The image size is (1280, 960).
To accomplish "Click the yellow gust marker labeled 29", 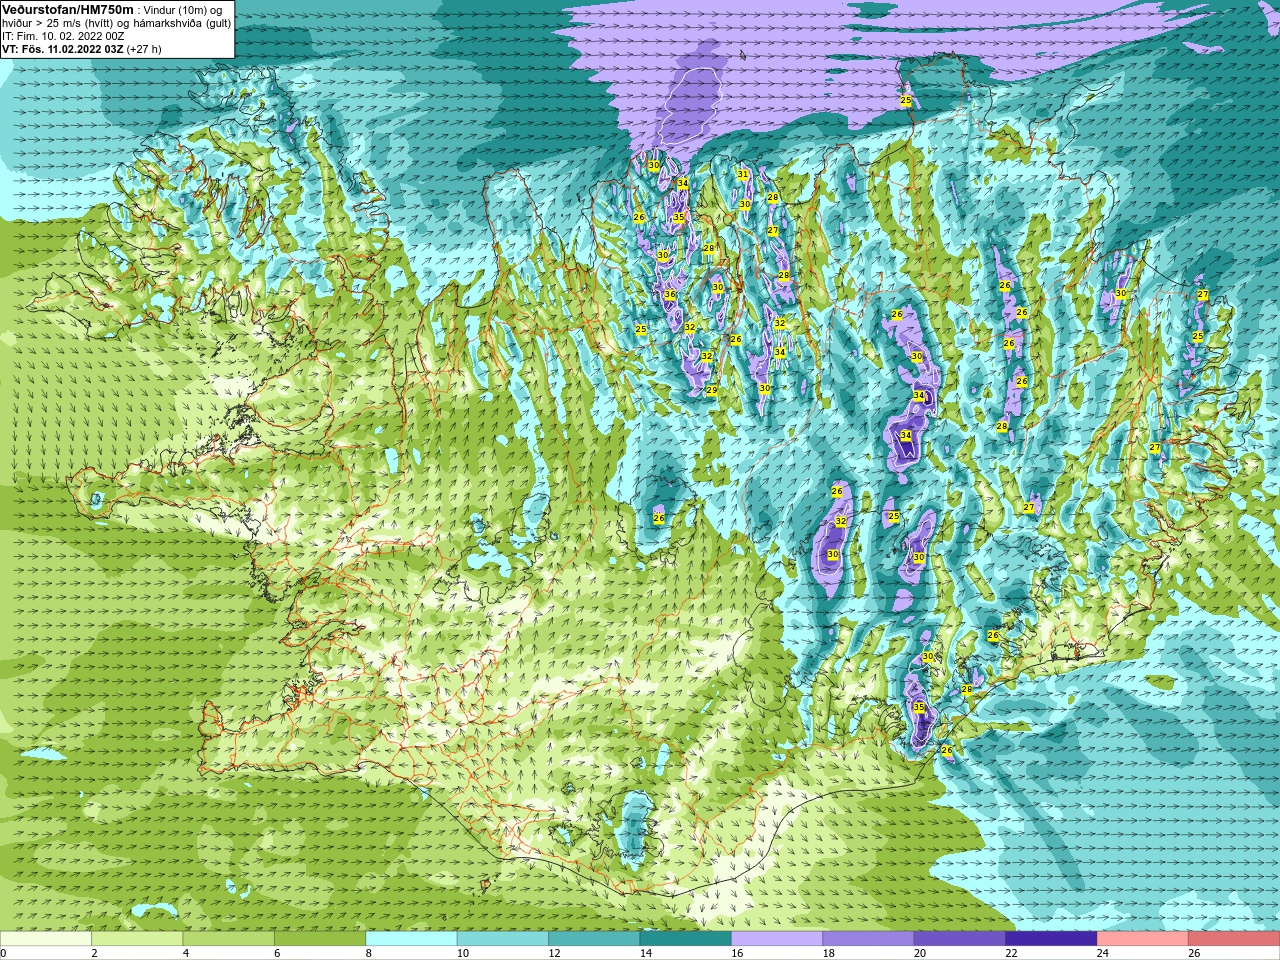I will click(711, 391).
